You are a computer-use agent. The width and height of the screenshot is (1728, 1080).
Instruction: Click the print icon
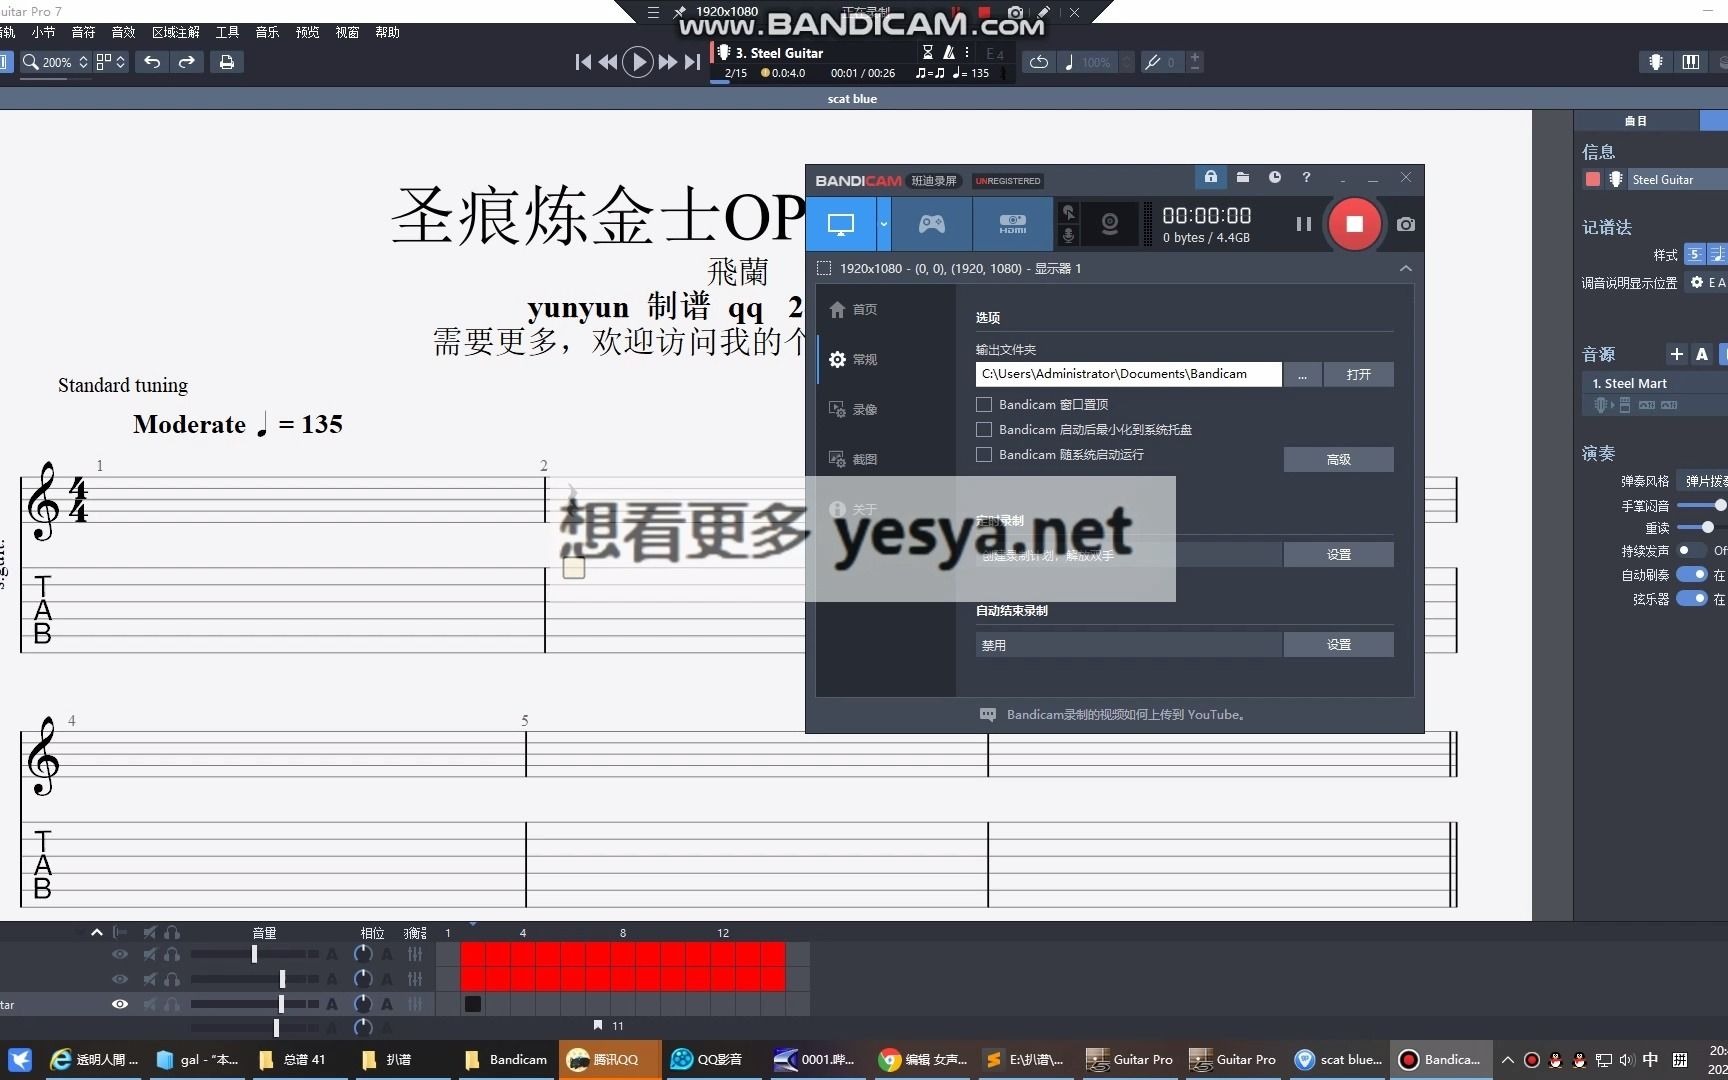pos(227,62)
